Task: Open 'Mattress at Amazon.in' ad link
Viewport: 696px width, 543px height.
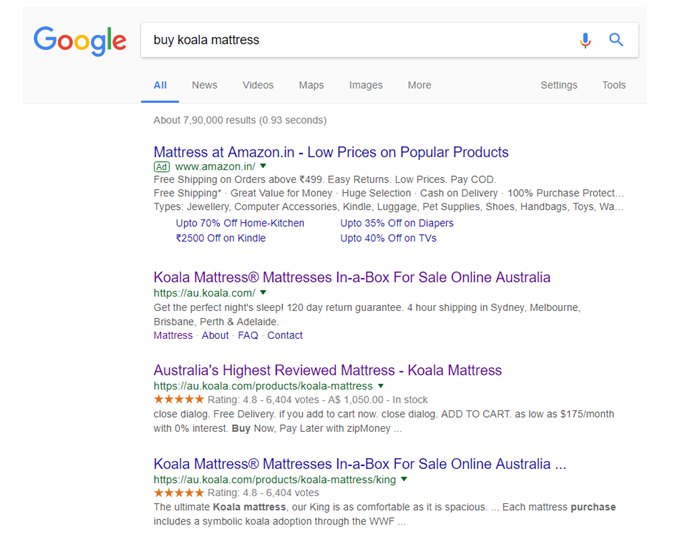Action: pos(331,152)
